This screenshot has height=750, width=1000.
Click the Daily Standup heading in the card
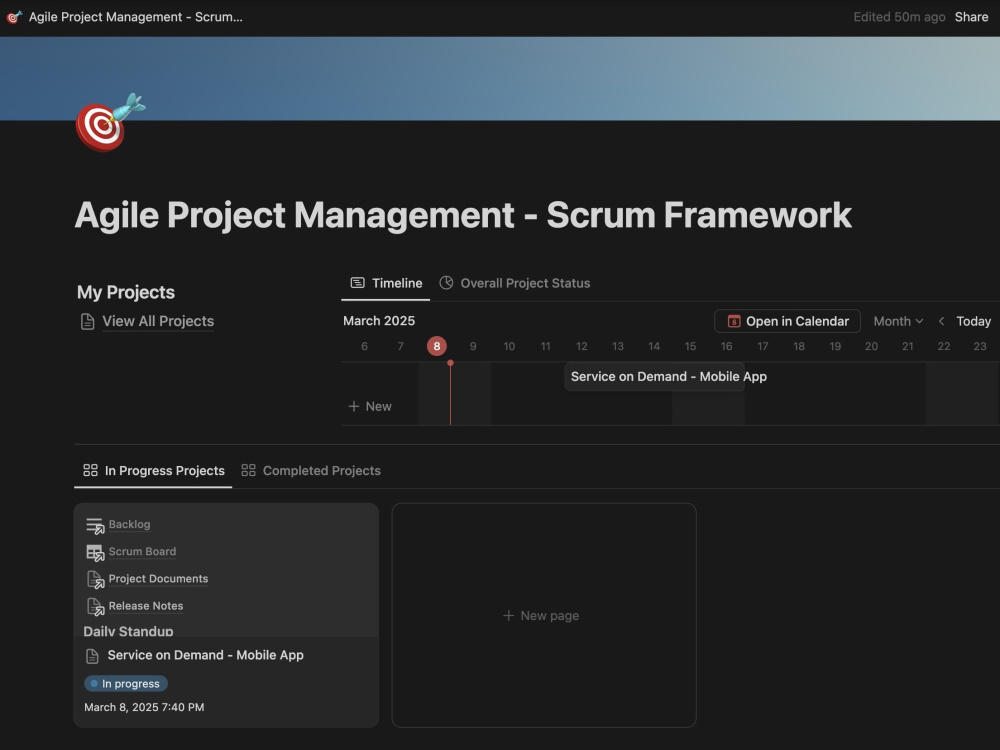point(128,630)
